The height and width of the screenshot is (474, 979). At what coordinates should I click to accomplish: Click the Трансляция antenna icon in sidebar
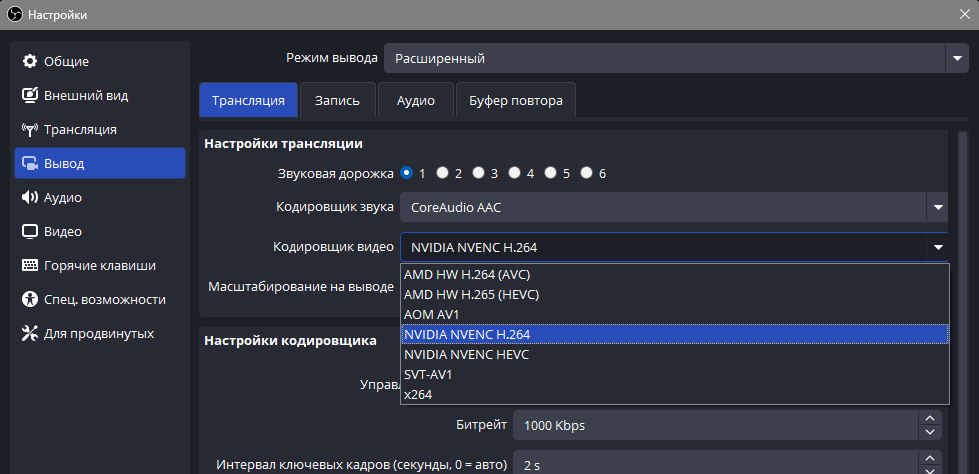pyautogui.click(x=30, y=130)
